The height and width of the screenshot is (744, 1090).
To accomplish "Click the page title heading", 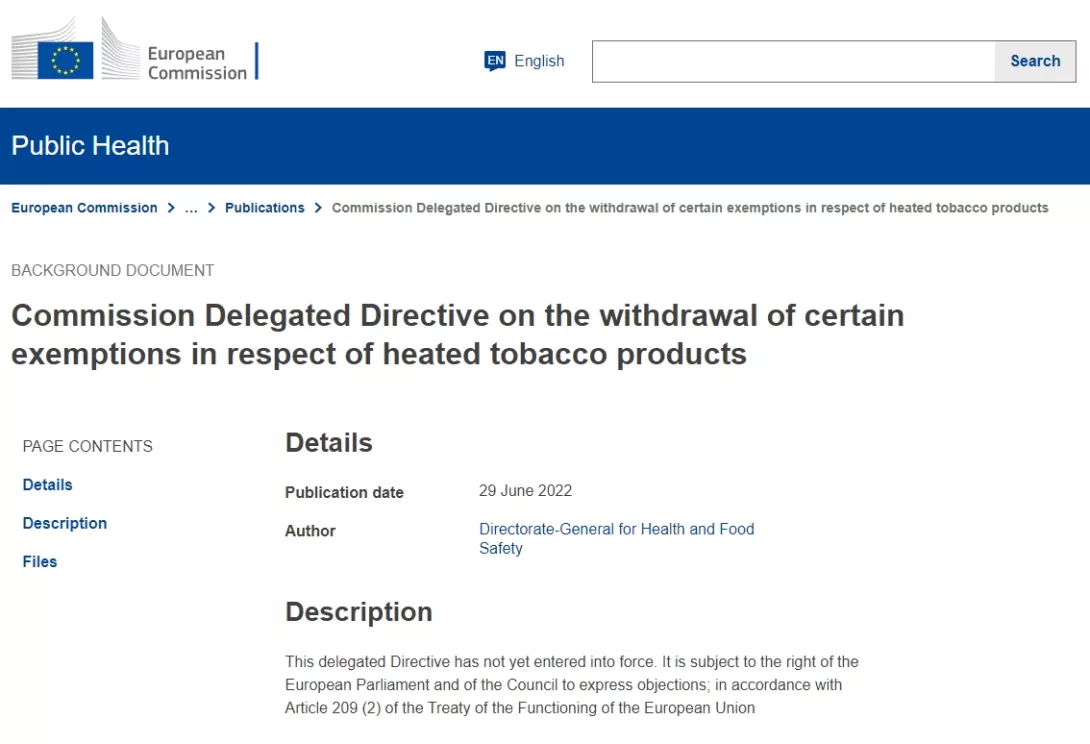I will coord(457,334).
